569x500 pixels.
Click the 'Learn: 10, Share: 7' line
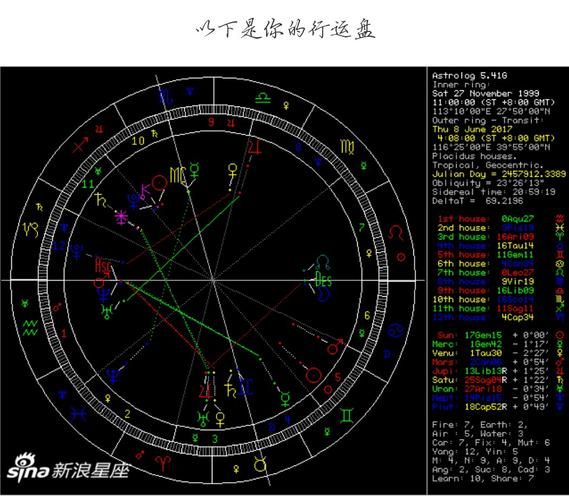(x=483, y=478)
